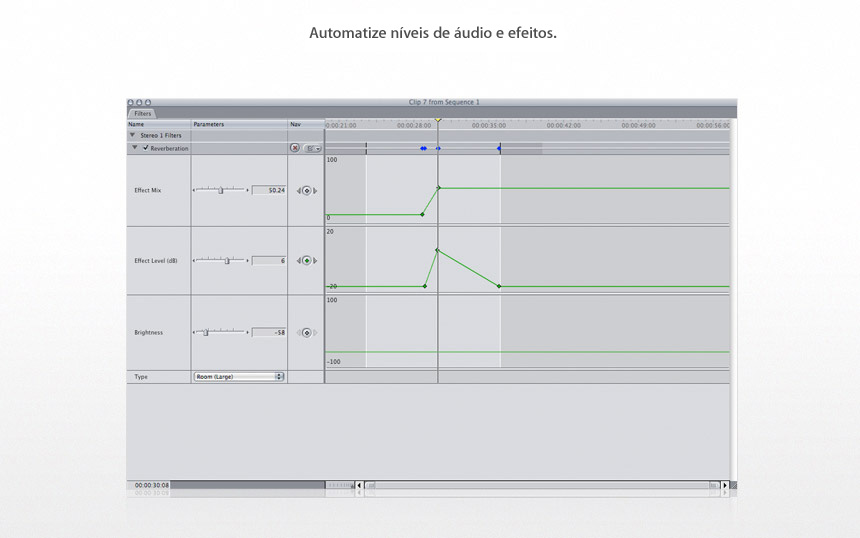The width and height of the screenshot is (860, 538).
Task: Add keyframe for Effect Mix
Action: point(307,190)
